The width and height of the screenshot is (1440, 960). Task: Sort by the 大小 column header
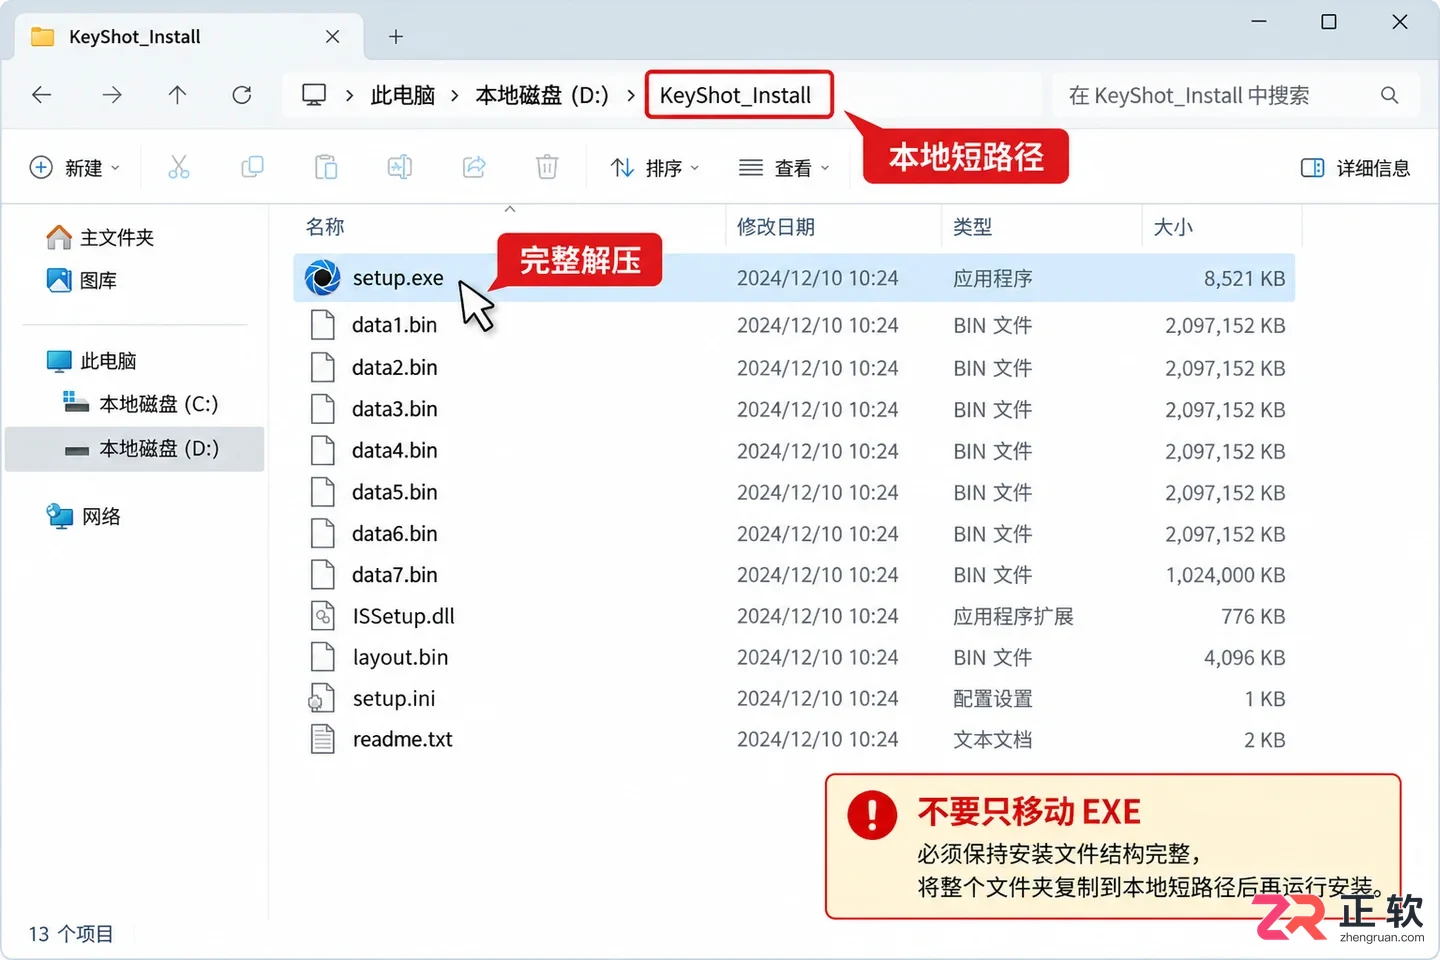(1173, 227)
